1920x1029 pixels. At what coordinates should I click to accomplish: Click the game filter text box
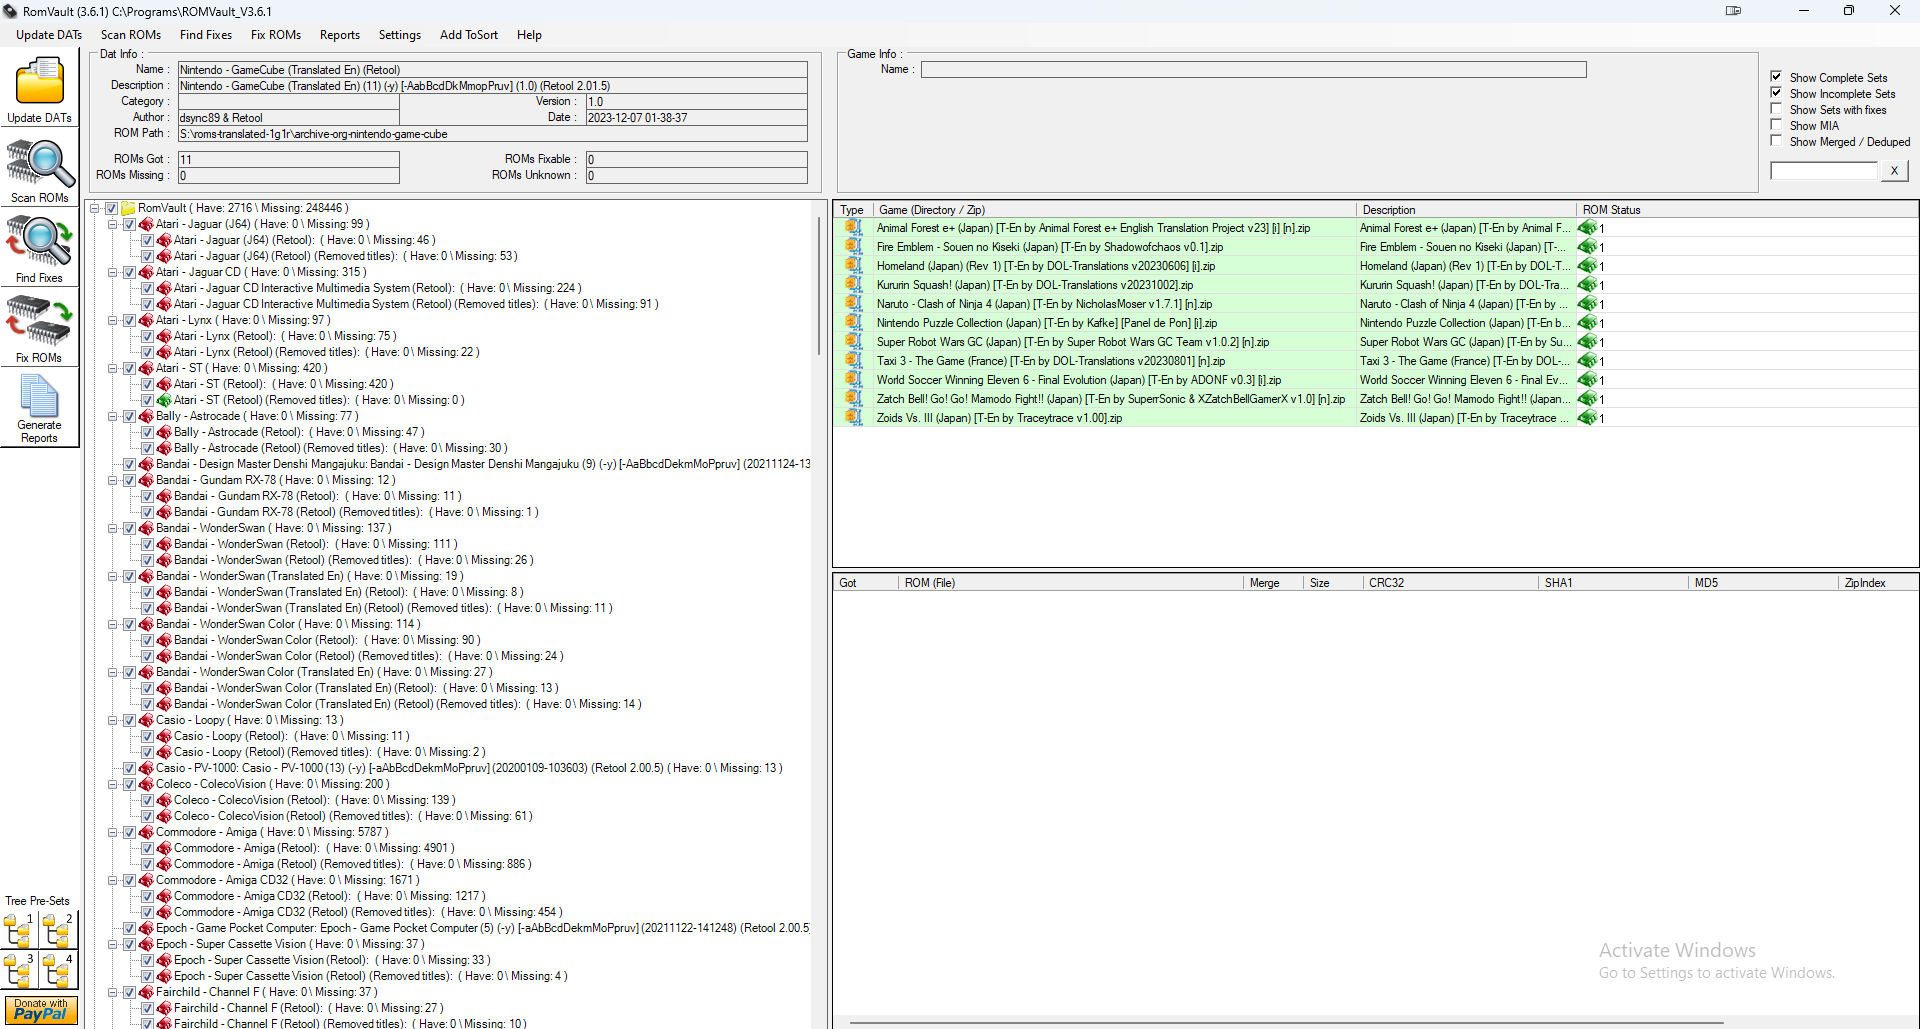coord(1824,171)
